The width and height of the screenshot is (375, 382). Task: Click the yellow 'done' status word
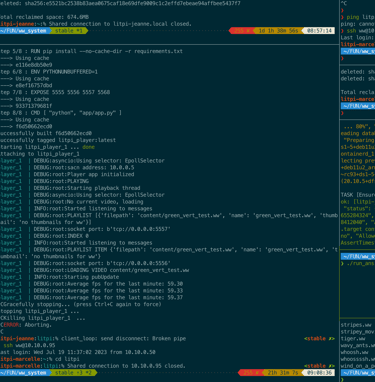tap(88, 147)
